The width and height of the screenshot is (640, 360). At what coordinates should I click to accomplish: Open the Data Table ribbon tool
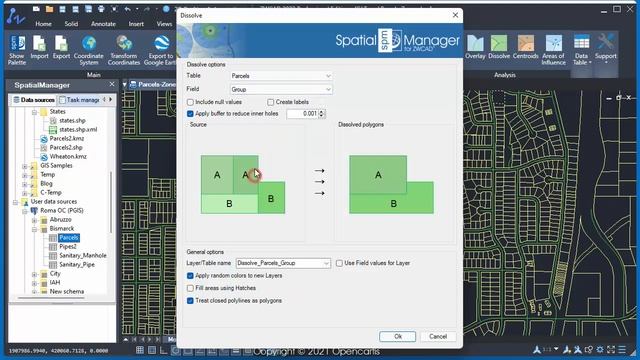[x=581, y=50]
